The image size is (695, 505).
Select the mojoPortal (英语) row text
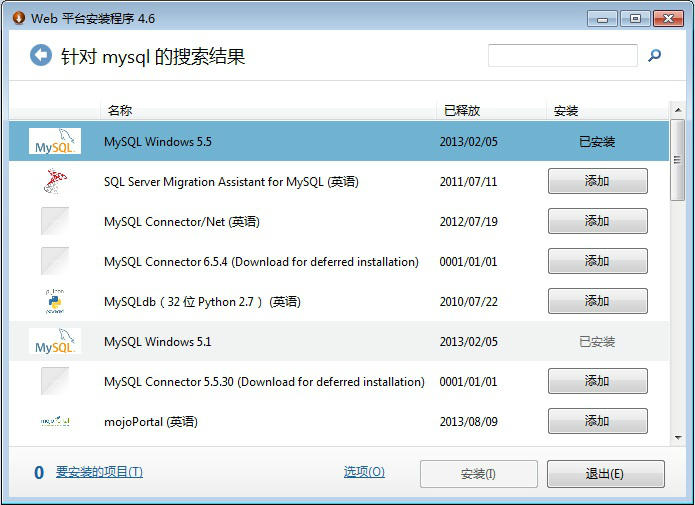tap(151, 421)
